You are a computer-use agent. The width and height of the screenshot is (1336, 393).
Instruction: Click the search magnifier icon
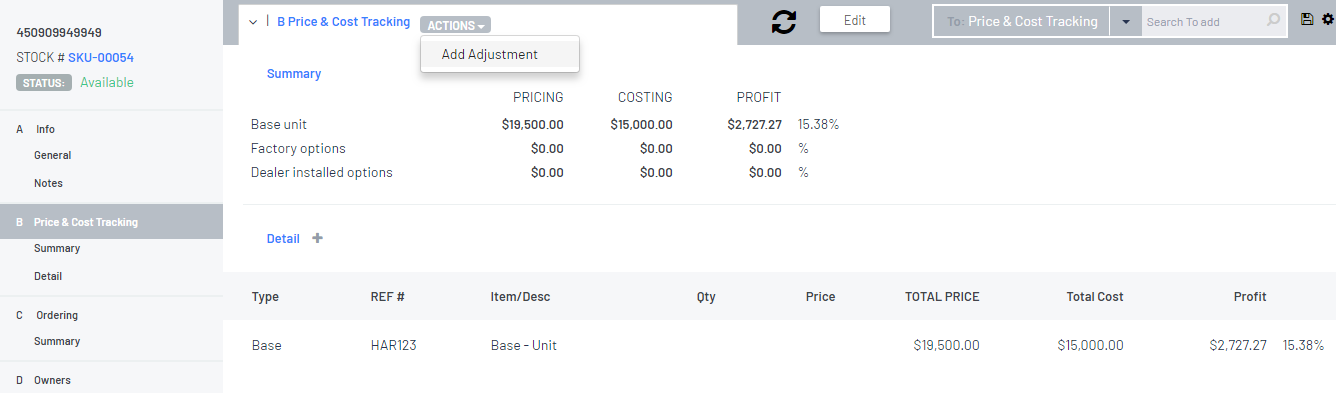click(x=1273, y=20)
